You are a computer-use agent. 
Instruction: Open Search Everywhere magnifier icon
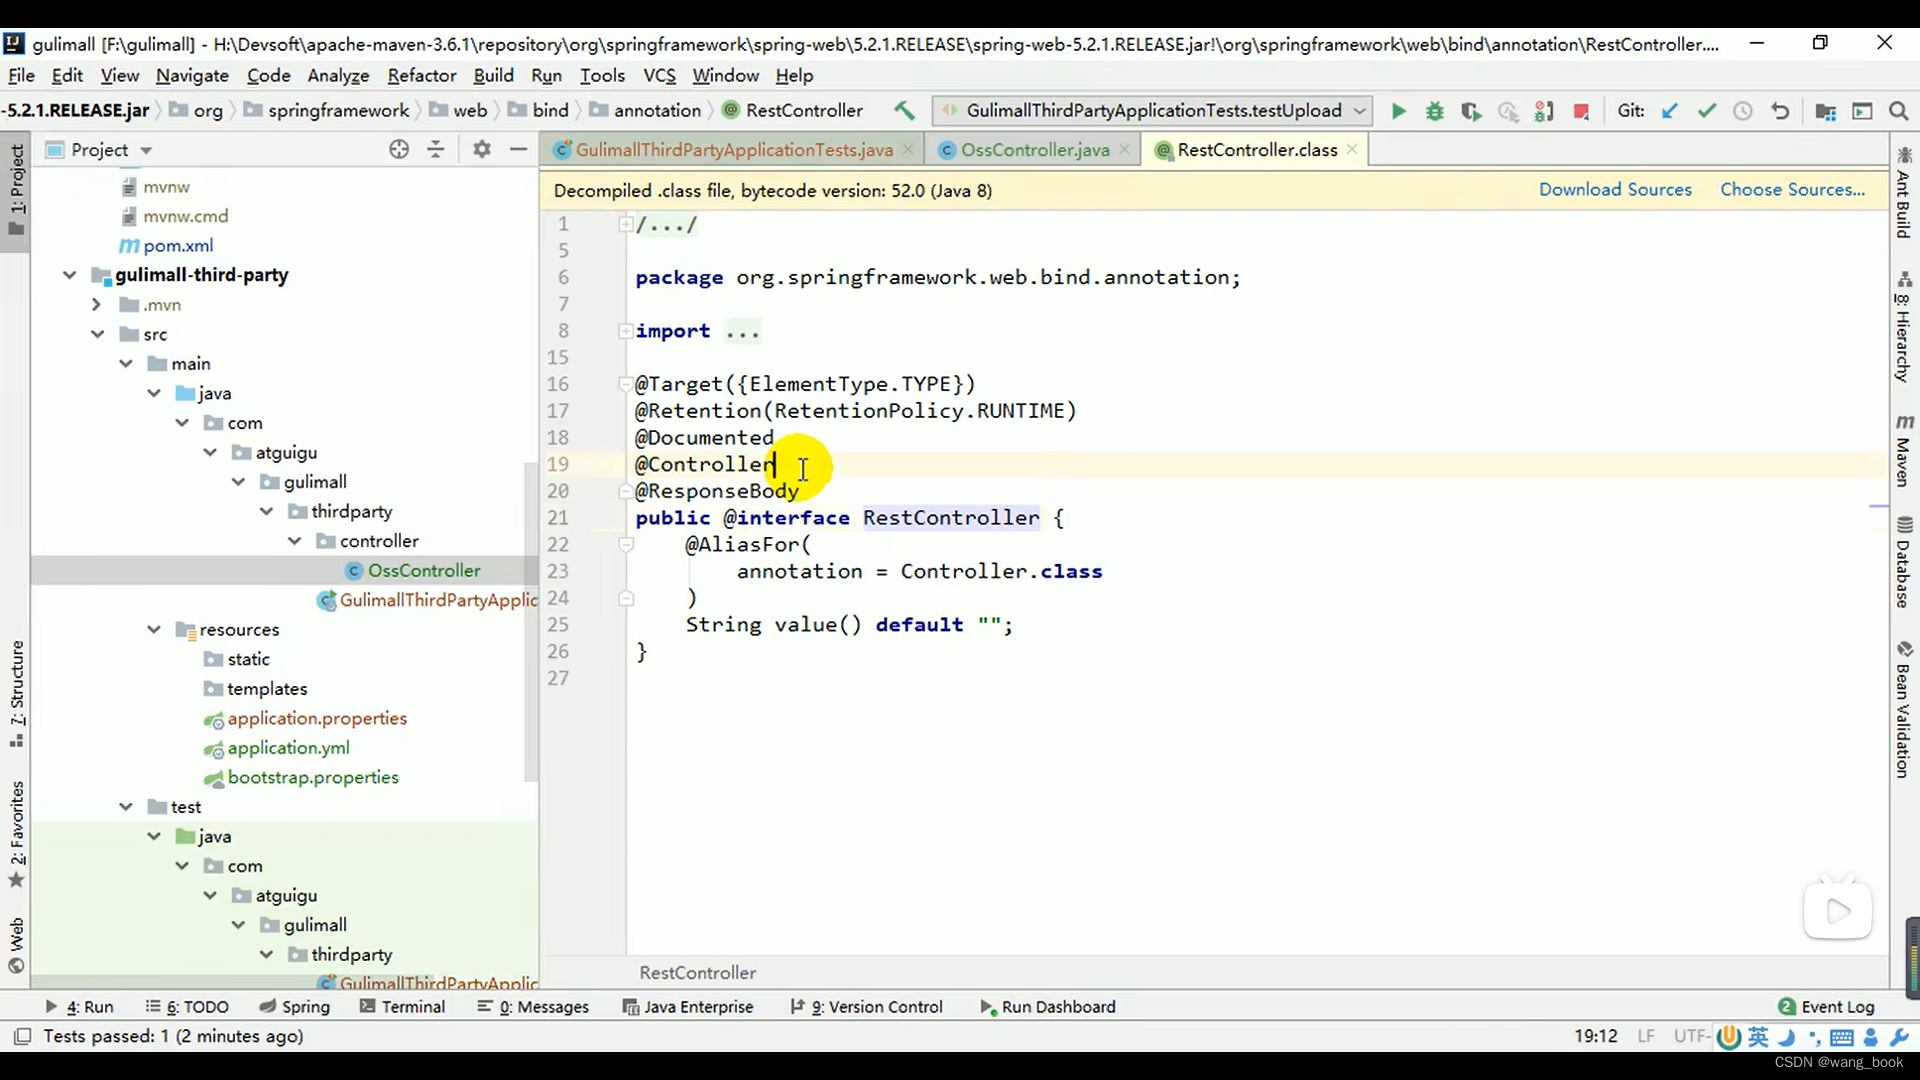pyautogui.click(x=1899, y=111)
